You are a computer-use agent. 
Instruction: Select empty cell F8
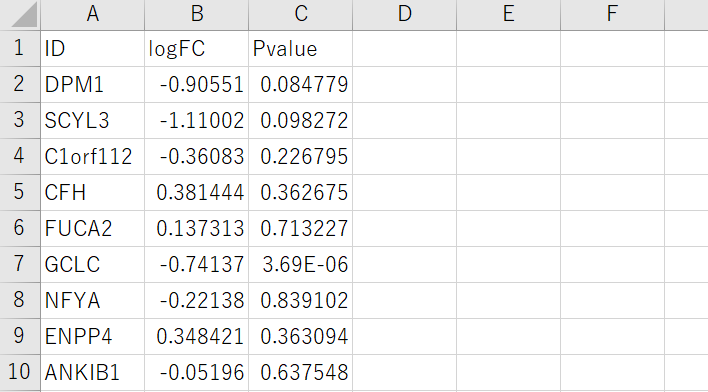coord(612,300)
